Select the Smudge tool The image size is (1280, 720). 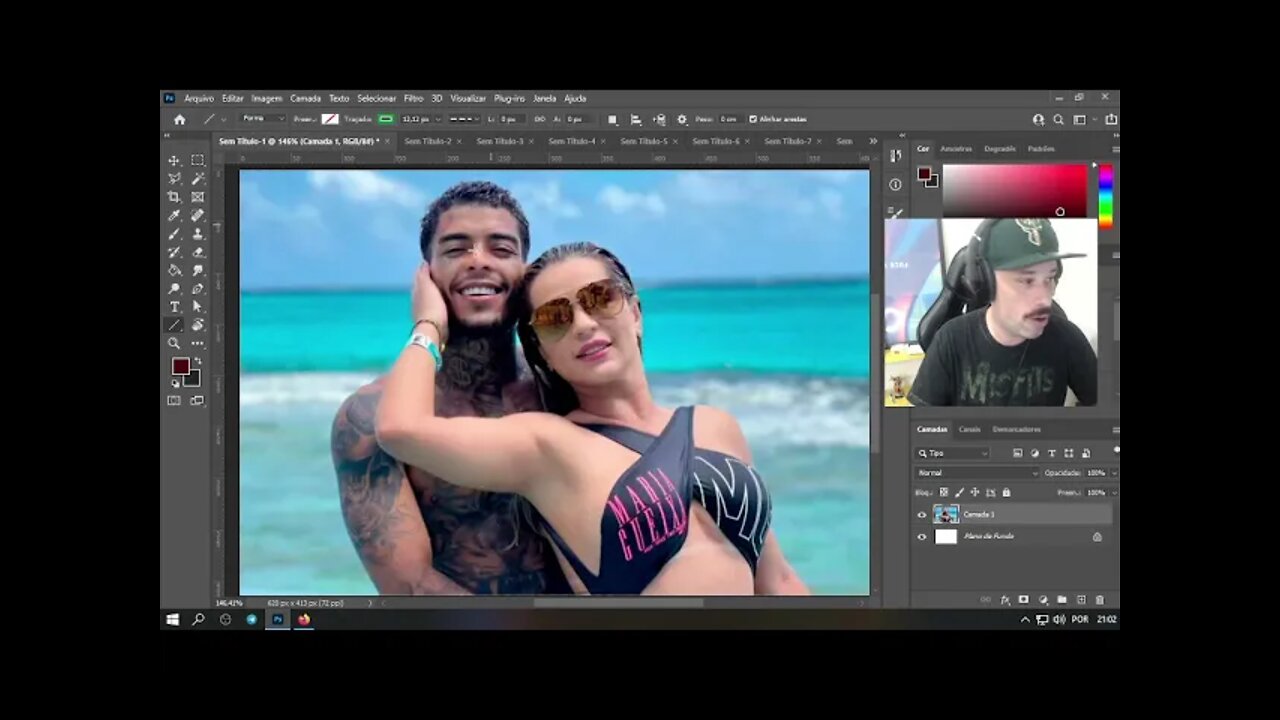[198, 270]
